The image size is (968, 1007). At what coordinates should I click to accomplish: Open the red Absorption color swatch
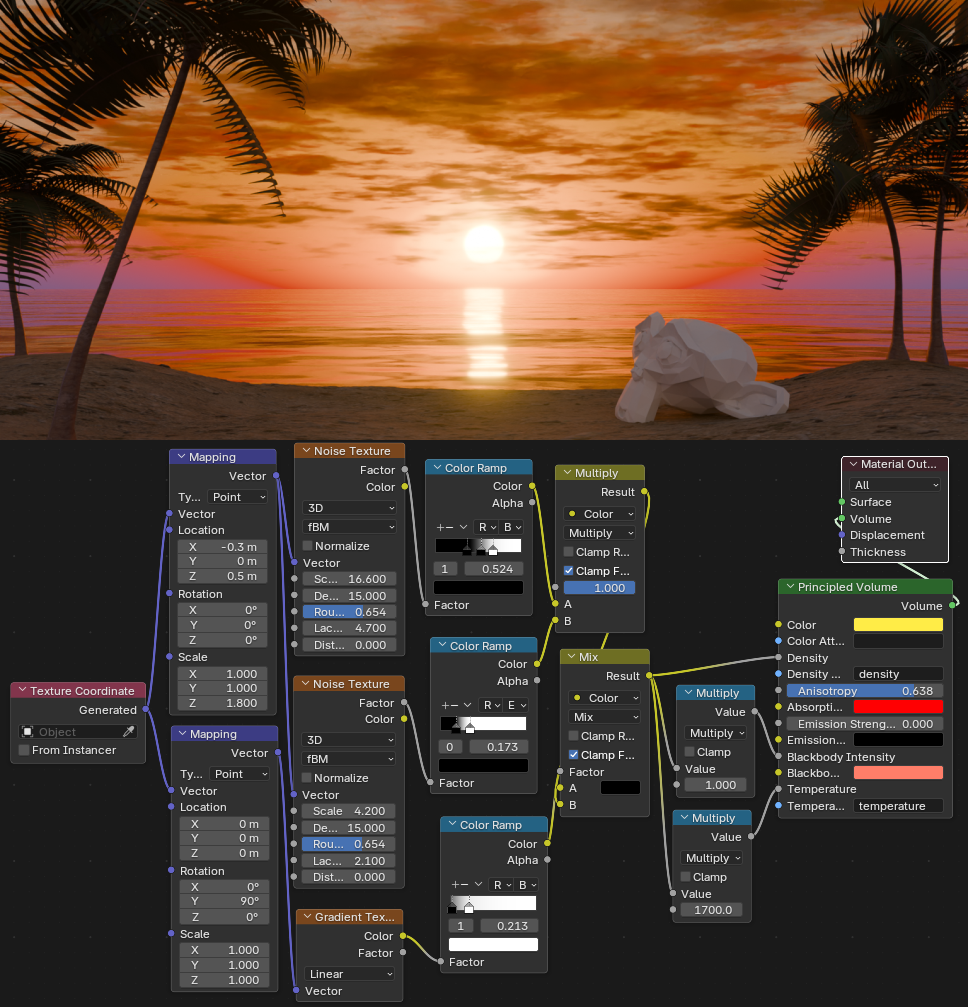click(897, 707)
